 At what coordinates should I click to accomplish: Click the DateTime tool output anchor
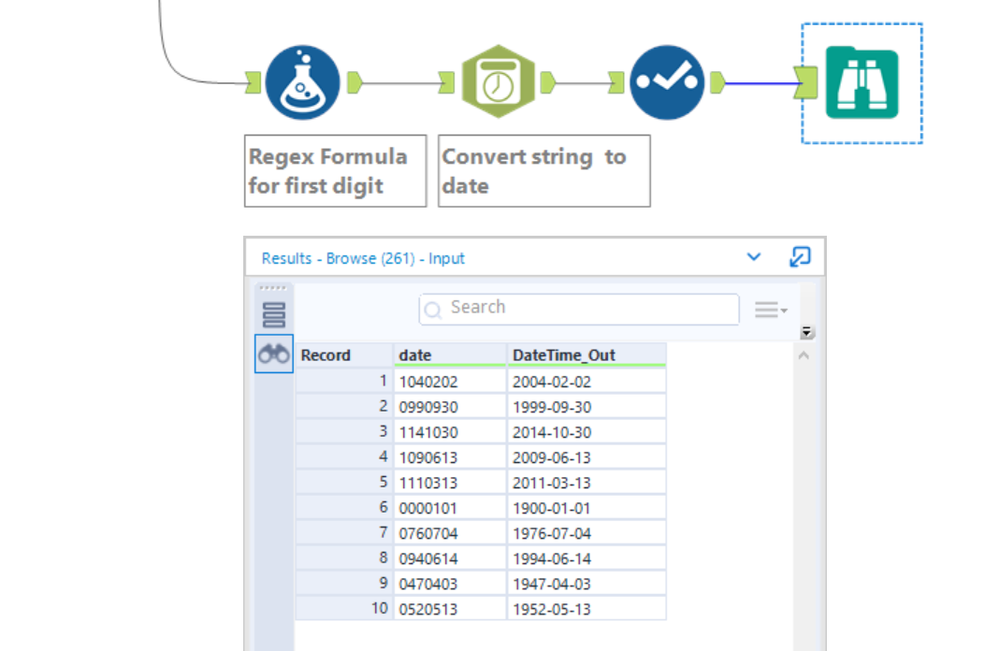click(x=548, y=82)
